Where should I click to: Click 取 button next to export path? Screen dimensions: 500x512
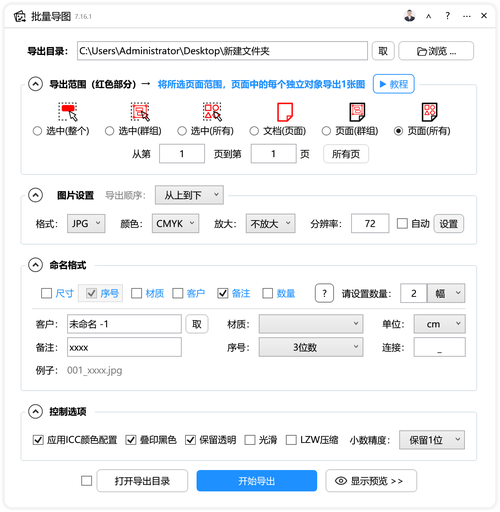coord(383,51)
